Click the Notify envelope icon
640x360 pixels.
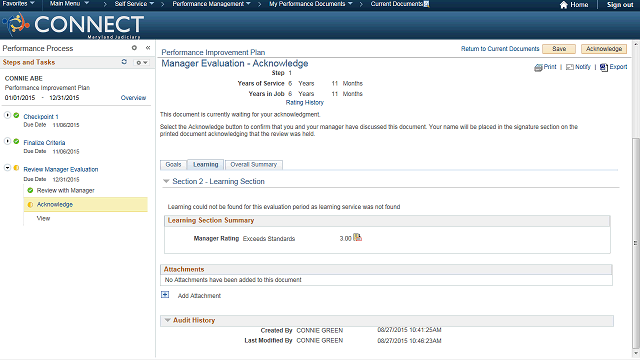point(570,67)
